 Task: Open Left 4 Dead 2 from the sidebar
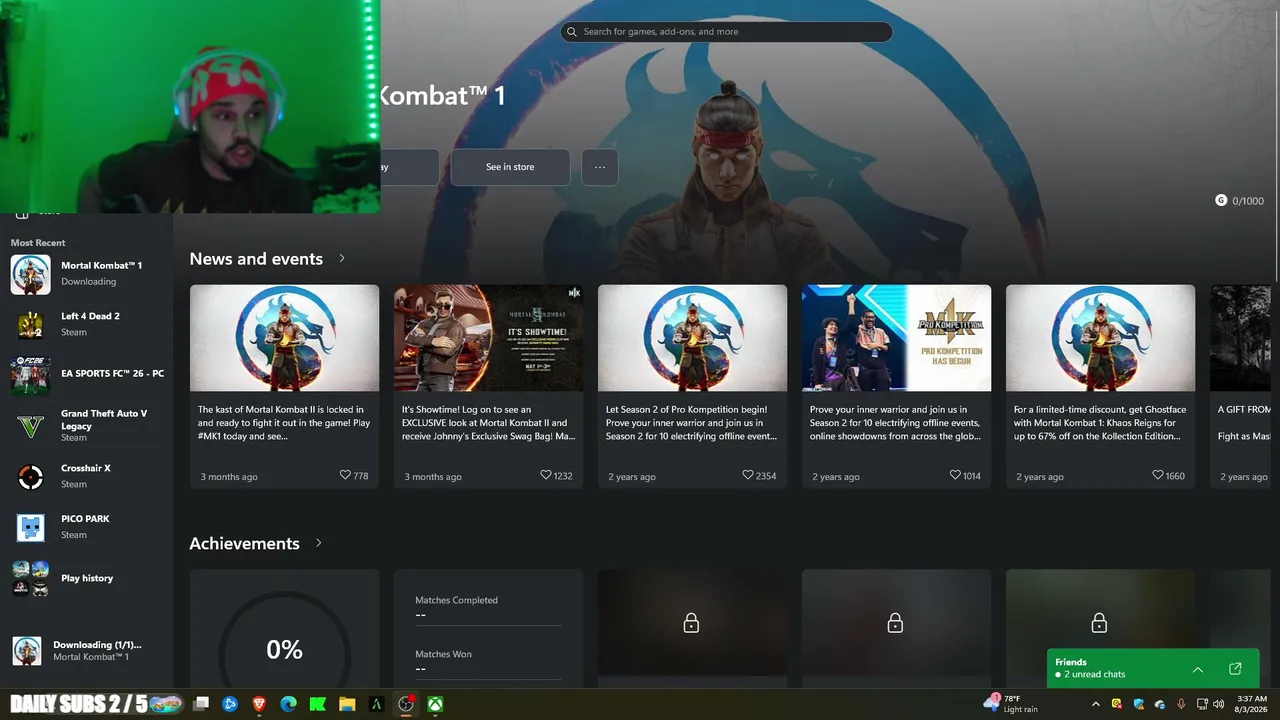[x=87, y=324]
